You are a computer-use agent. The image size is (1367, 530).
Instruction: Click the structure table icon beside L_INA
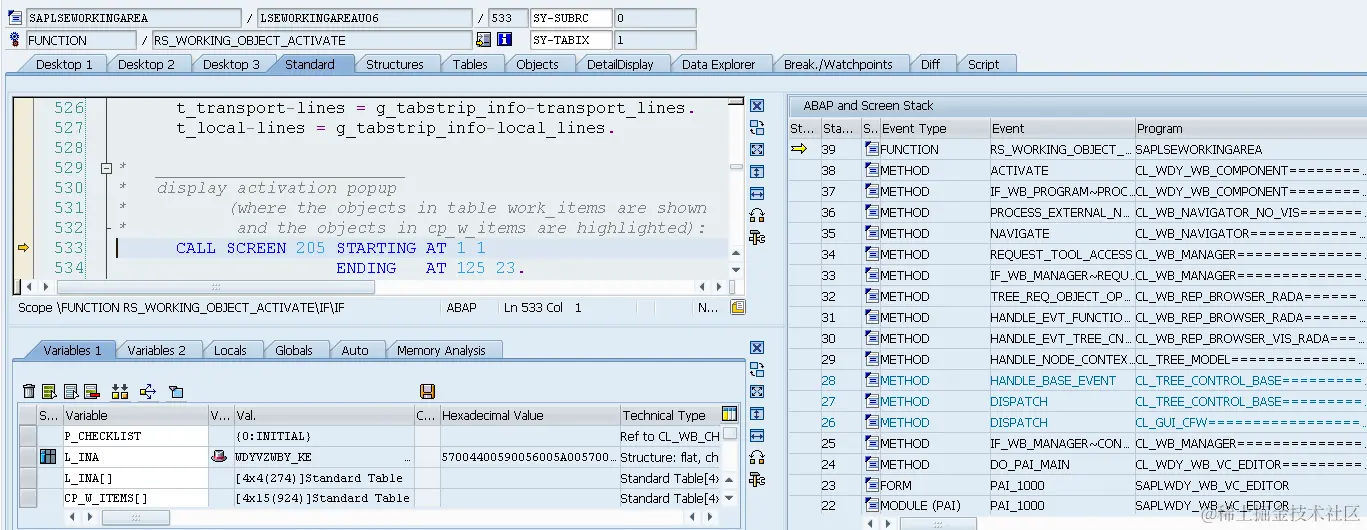point(47,457)
